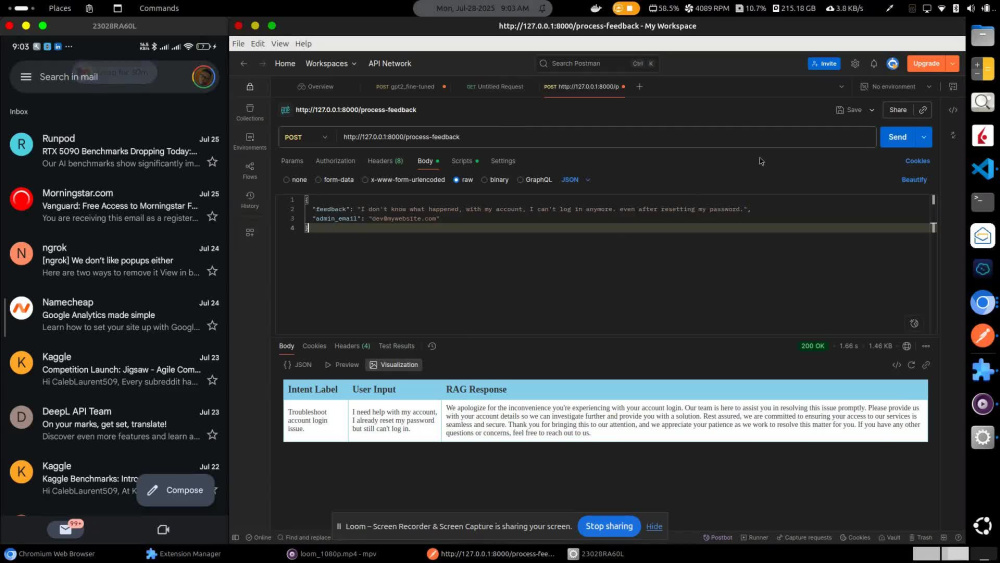Screen dimensions: 1000x563
Task: Open response history clock icon
Action: pyautogui.click(x=432, y=346)
